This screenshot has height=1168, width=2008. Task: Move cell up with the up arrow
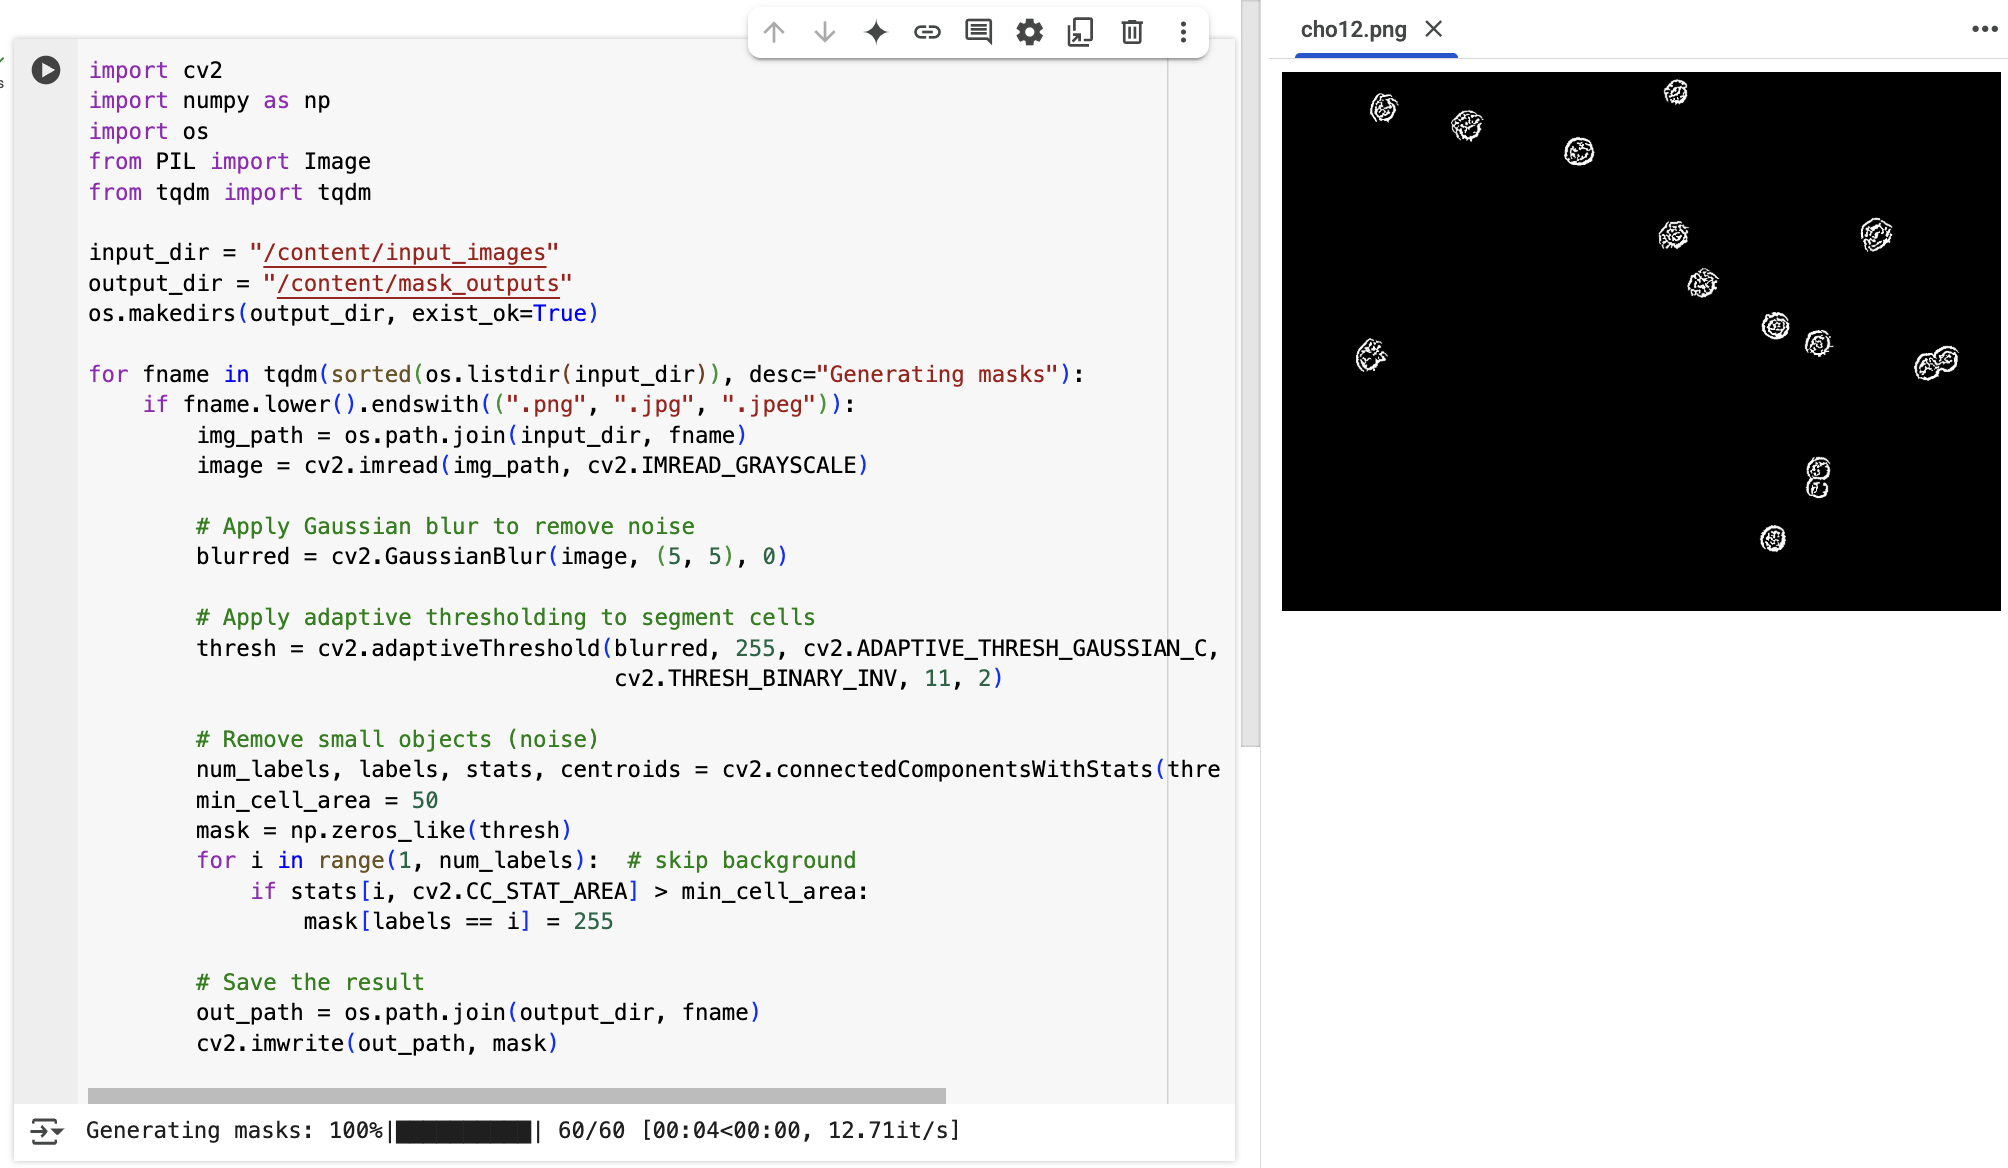click(774, 32)
